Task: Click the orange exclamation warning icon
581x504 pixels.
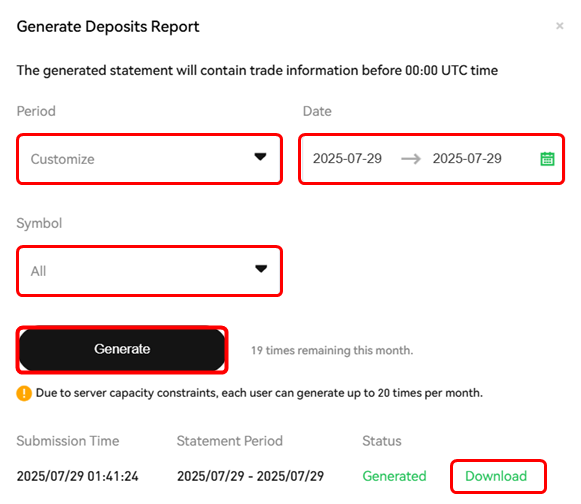Action: point(24,393)
